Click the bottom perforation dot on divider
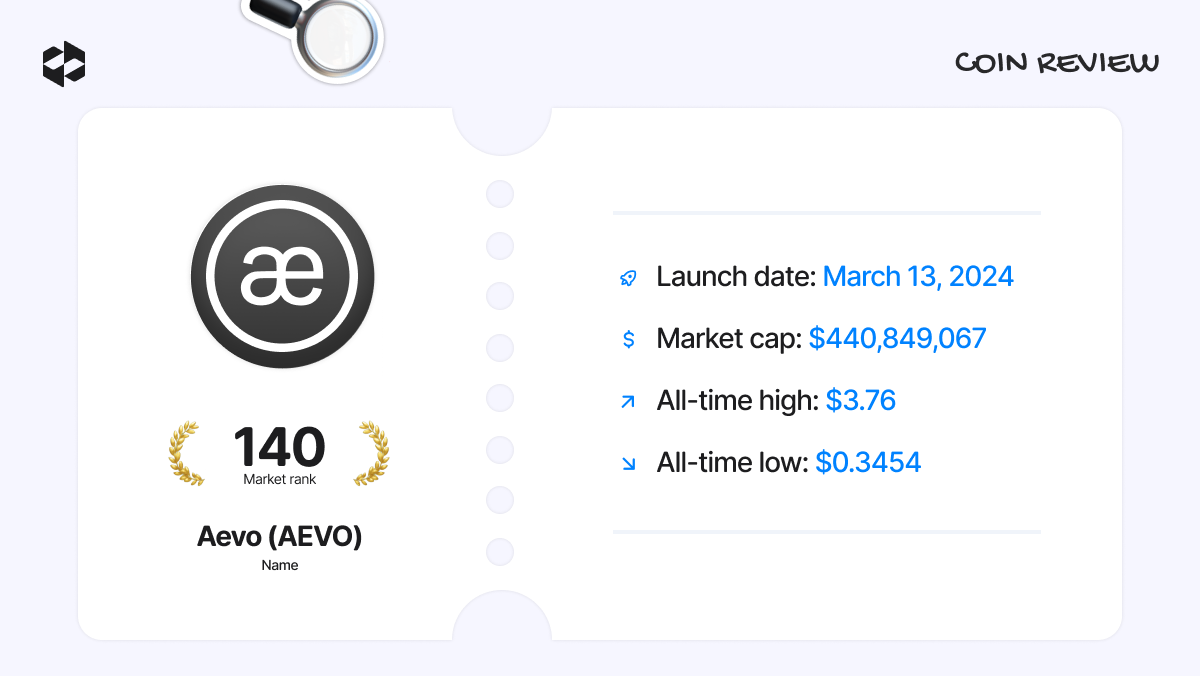The image size is (1200, 676). [500, 552]
